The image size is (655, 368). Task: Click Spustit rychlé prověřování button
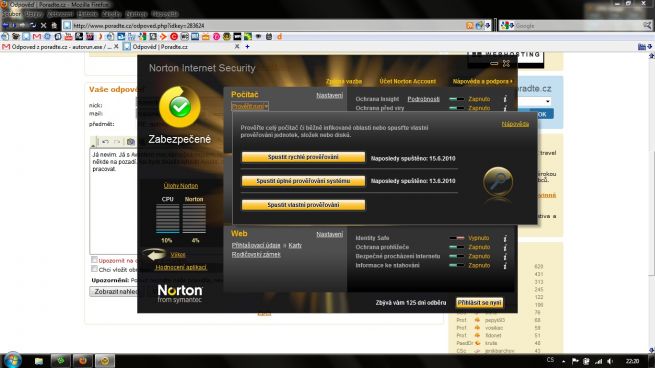303,157
